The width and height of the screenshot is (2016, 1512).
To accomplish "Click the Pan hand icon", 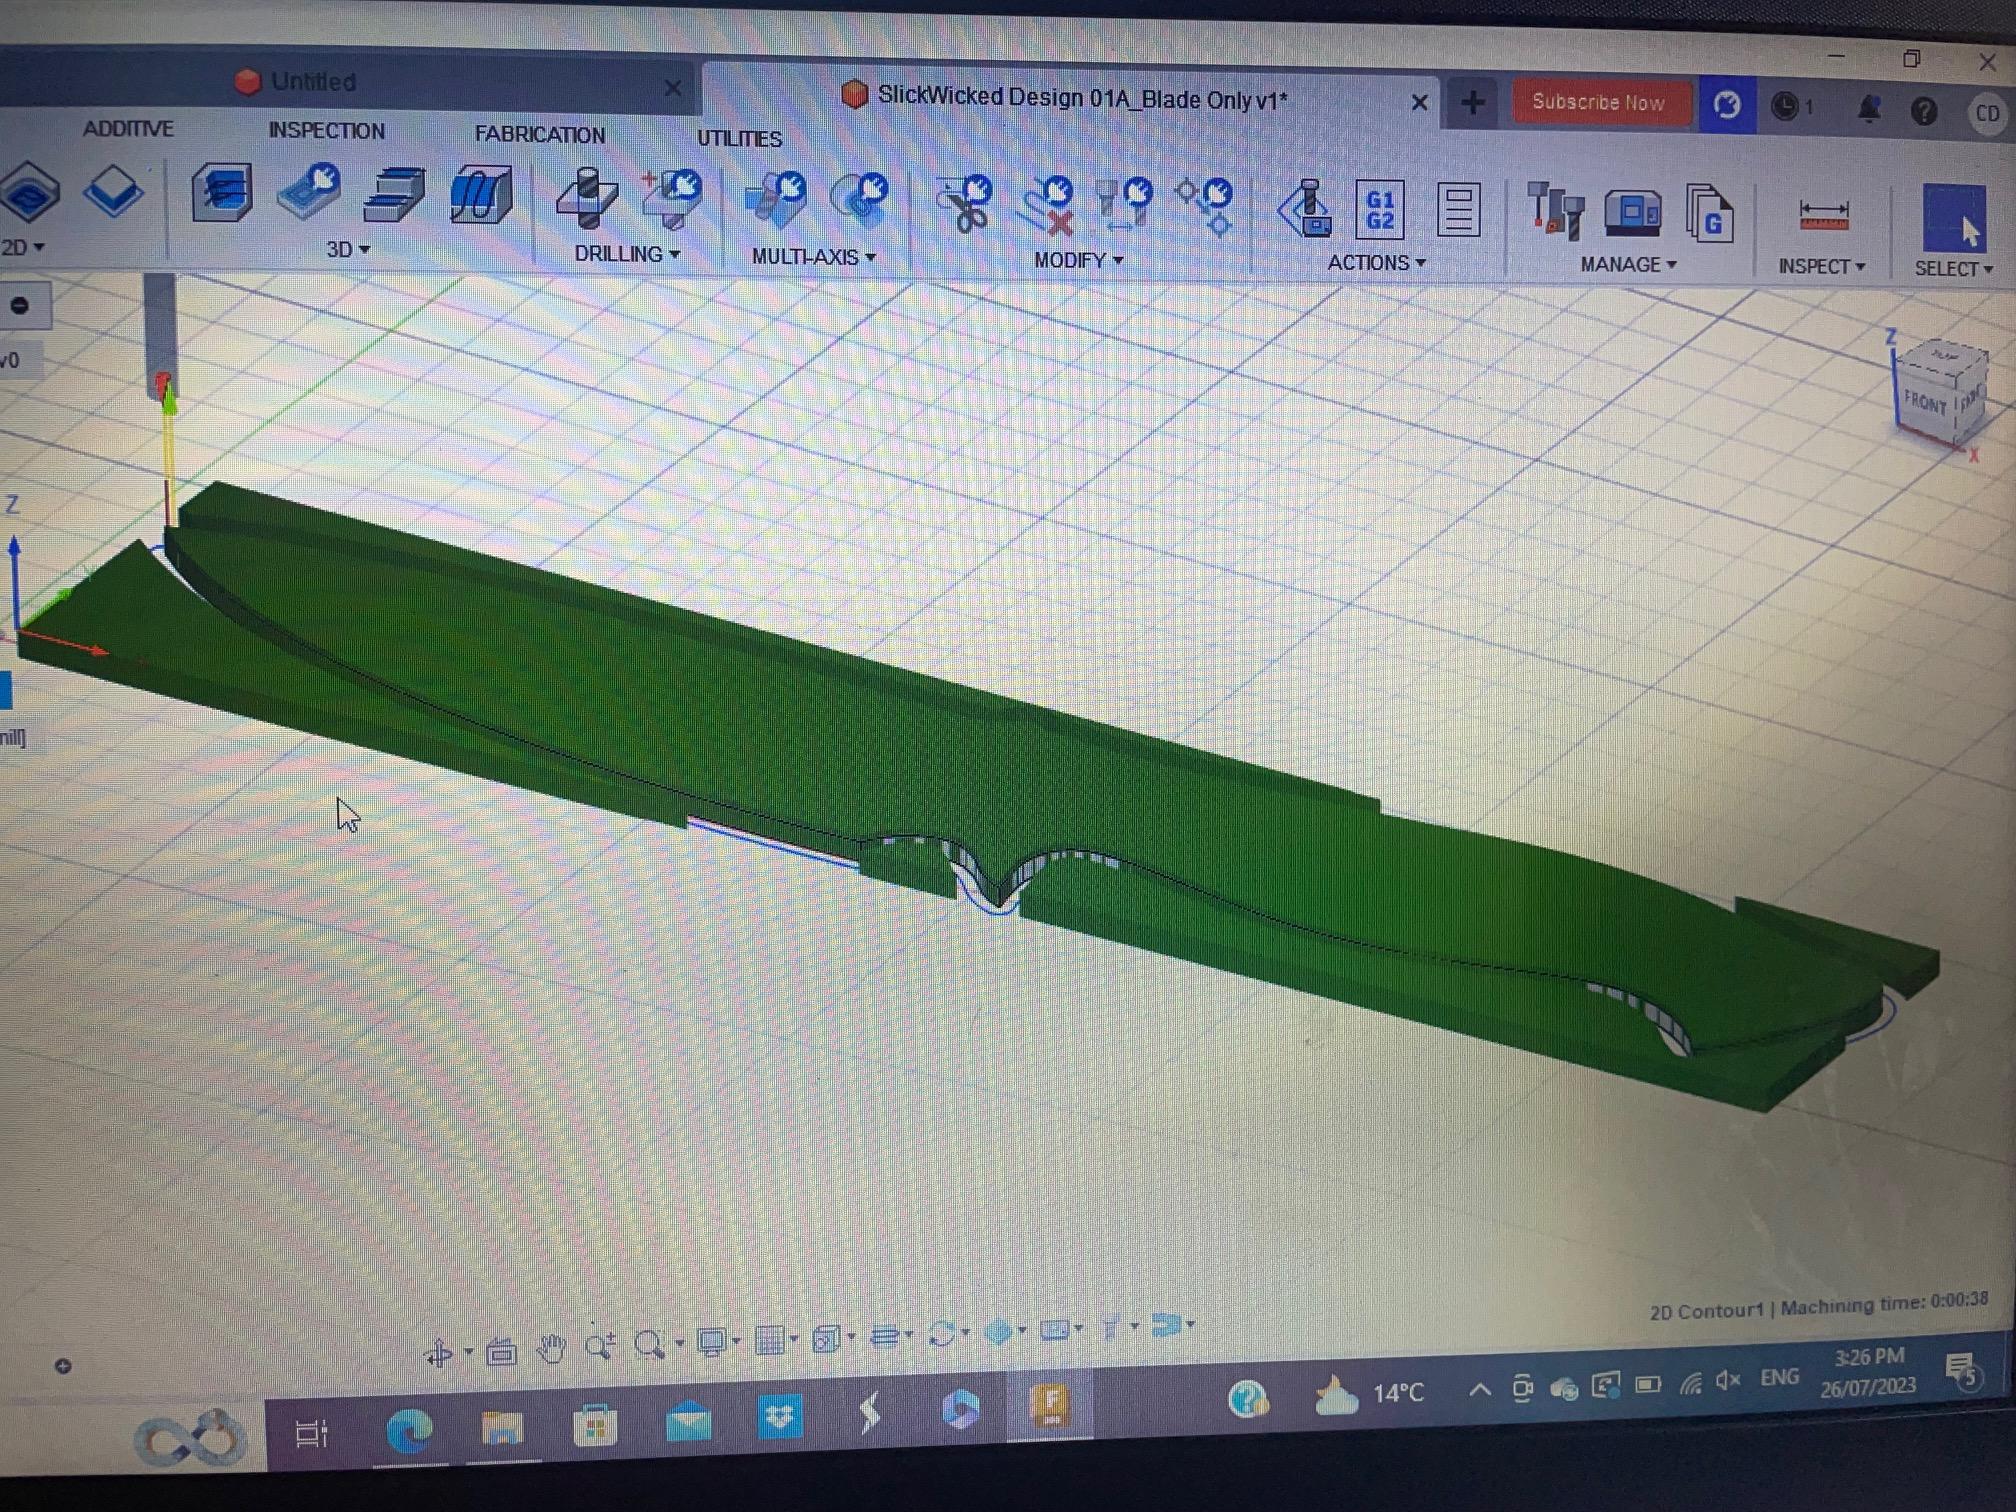I will [x=551, y=1348].
